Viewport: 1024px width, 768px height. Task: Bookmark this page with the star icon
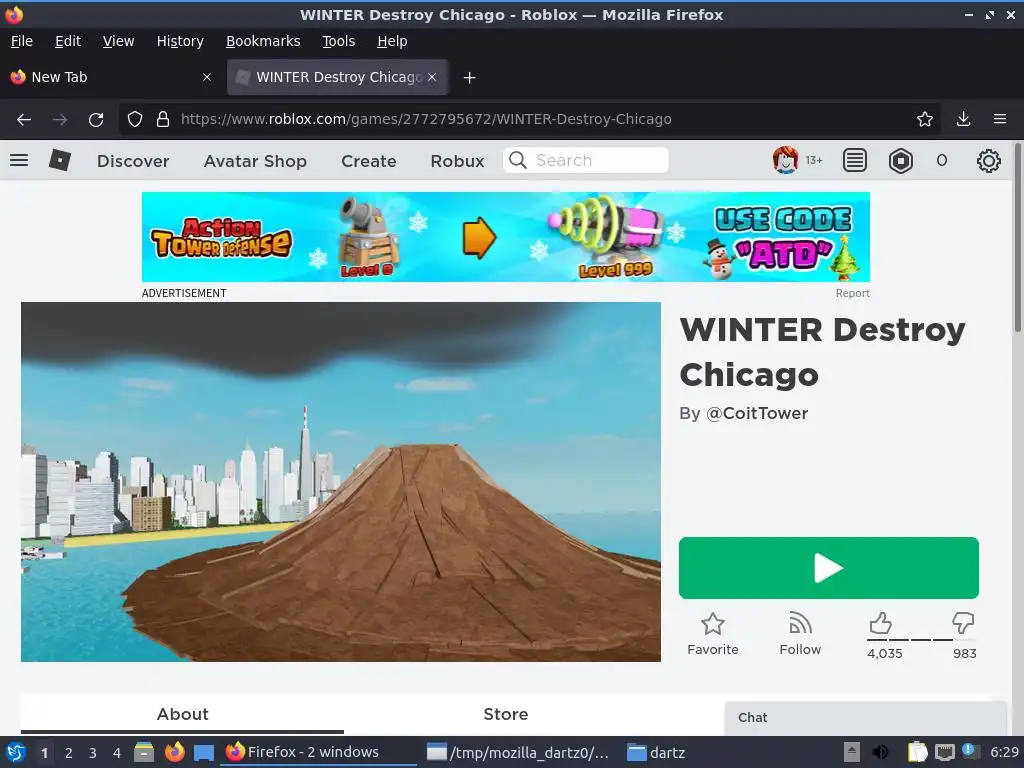(924, 119)
